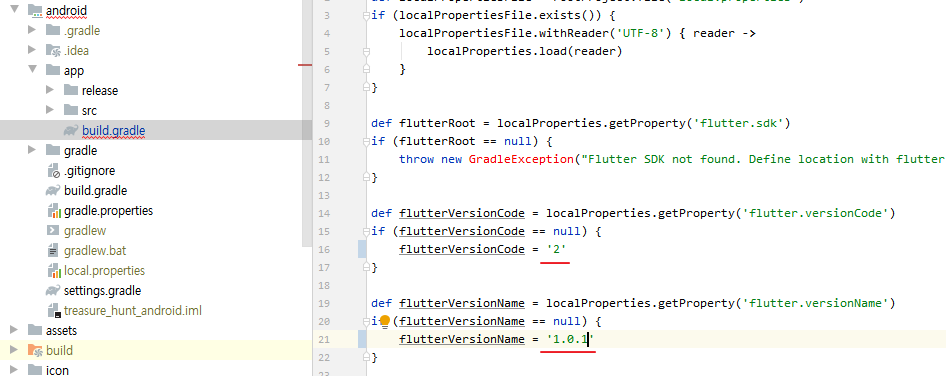
Task: Click the gradle.properties file icon
Action: (x=54, y=211)
